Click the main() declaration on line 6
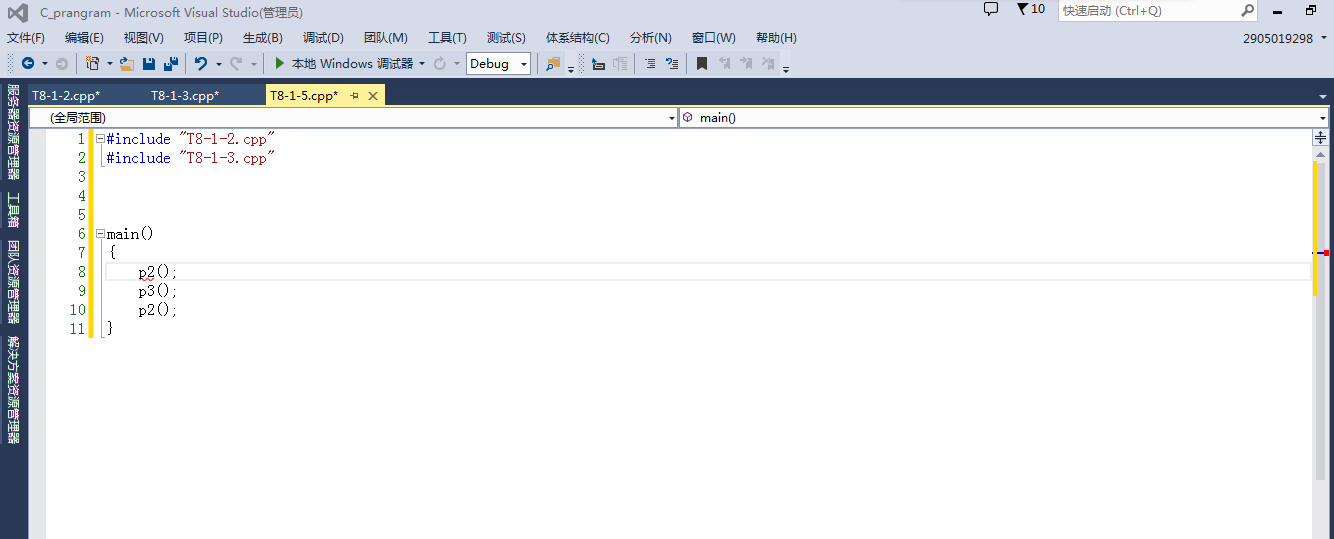 click(130, 234)
